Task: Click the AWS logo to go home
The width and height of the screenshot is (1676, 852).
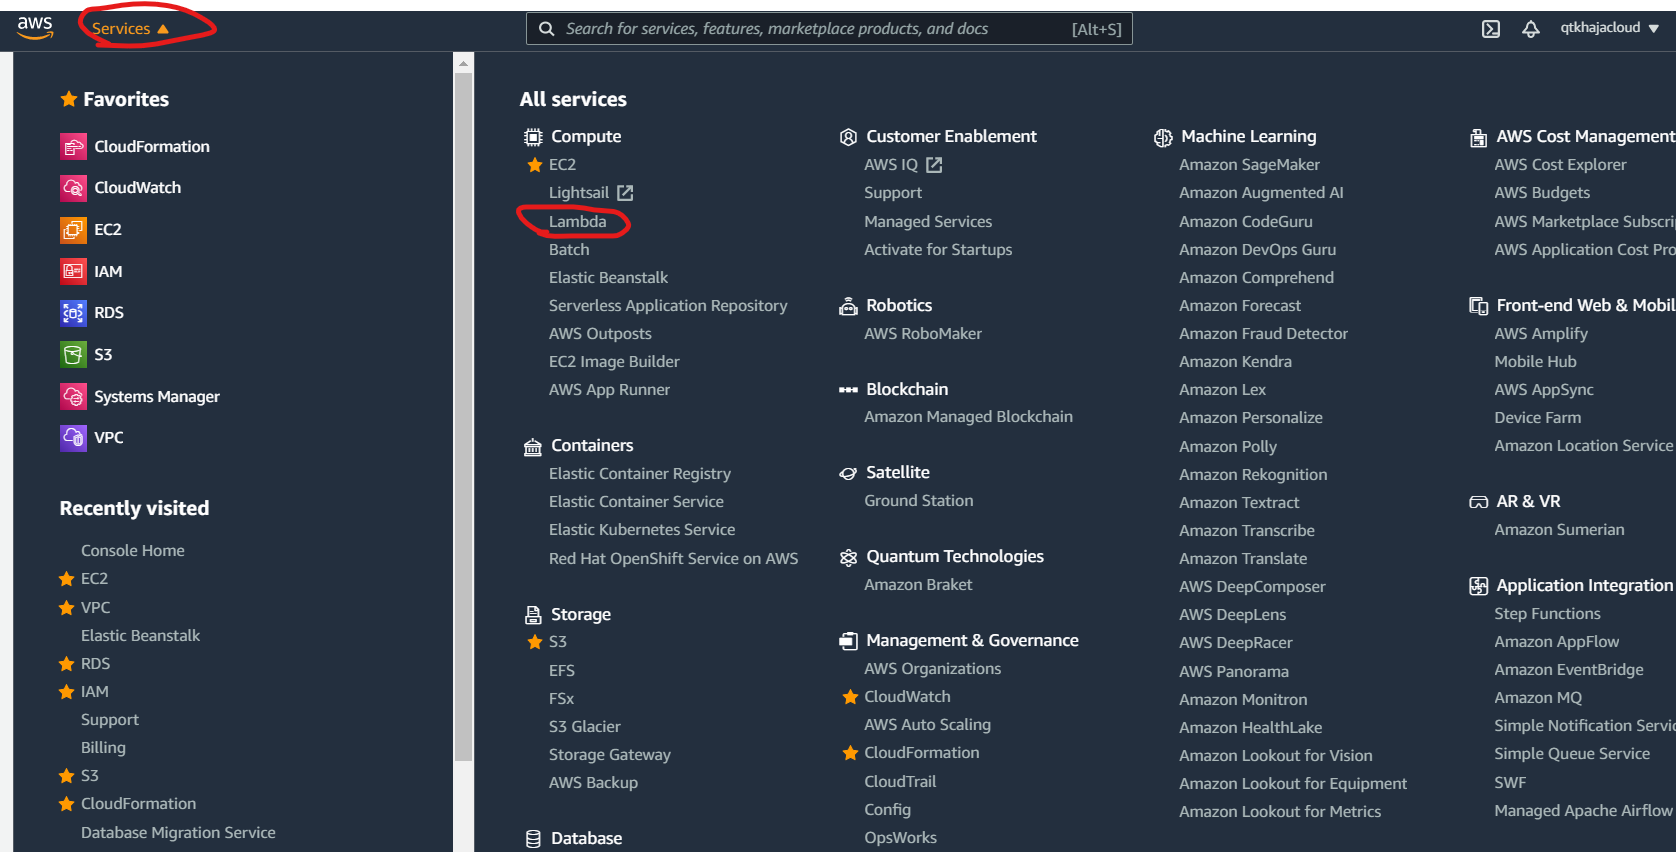Action: click(35, 28)
